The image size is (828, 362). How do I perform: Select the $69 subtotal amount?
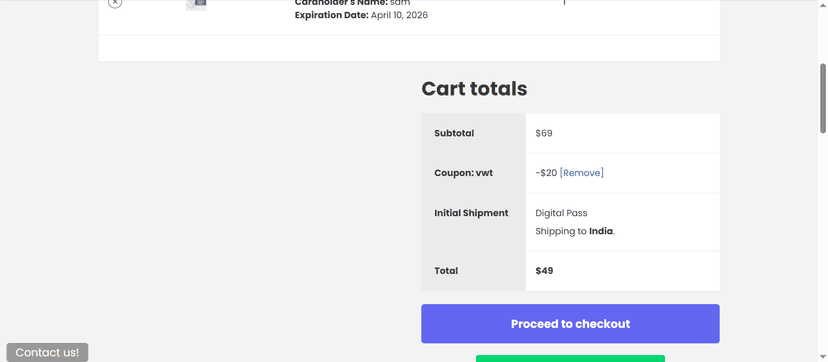(544, 134)
